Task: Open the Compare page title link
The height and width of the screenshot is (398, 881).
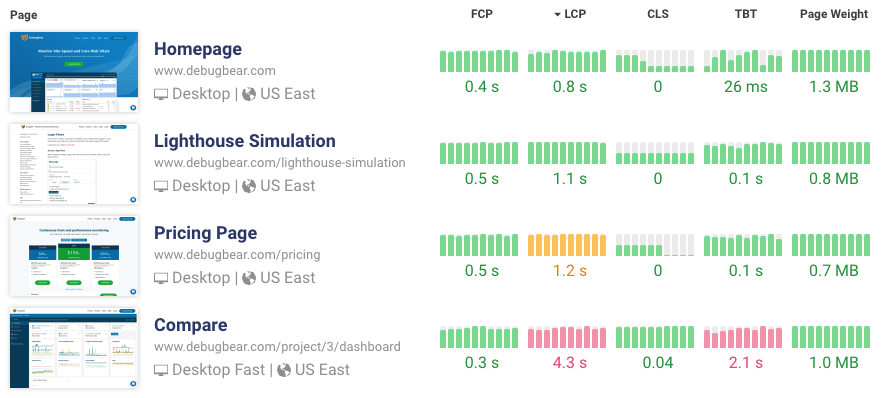Action: [x=190, y=325]
